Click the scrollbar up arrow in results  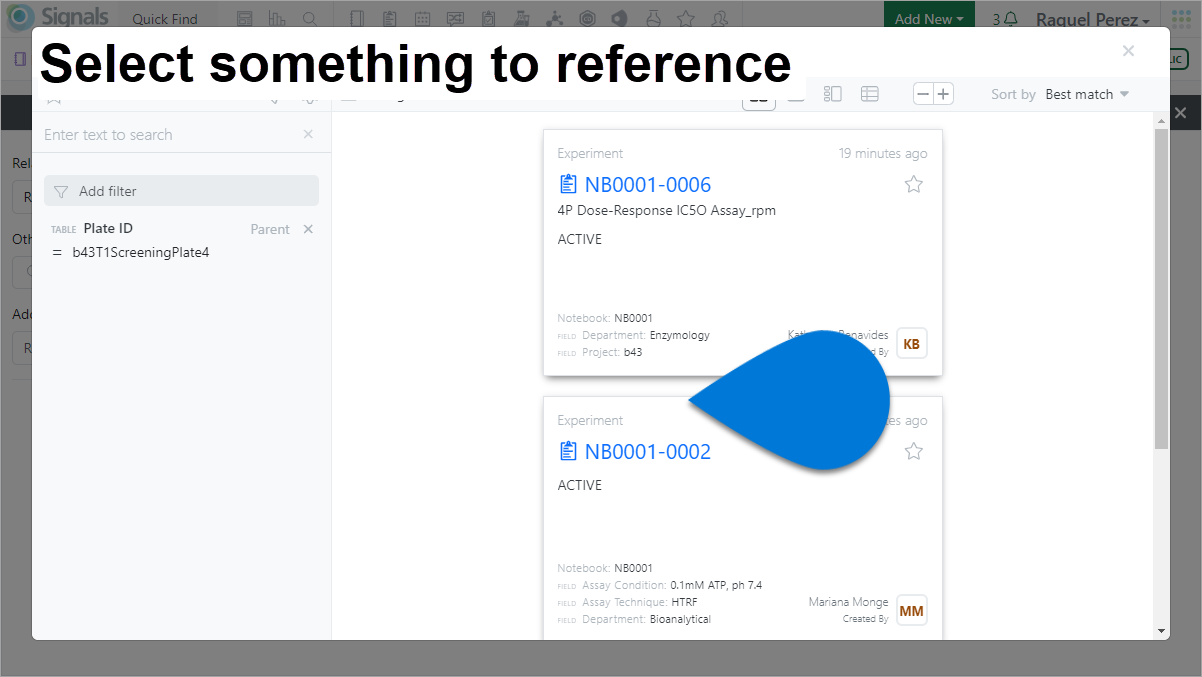click(x=1161, y=120)
